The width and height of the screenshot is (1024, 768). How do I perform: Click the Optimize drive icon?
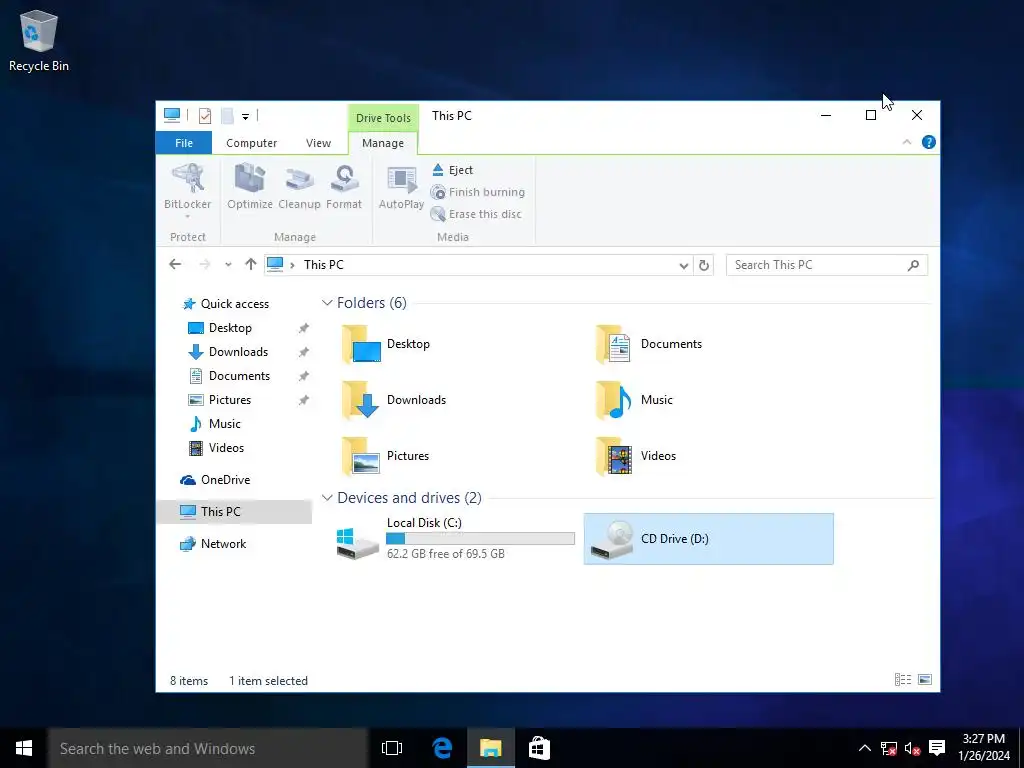click(249, 187)
